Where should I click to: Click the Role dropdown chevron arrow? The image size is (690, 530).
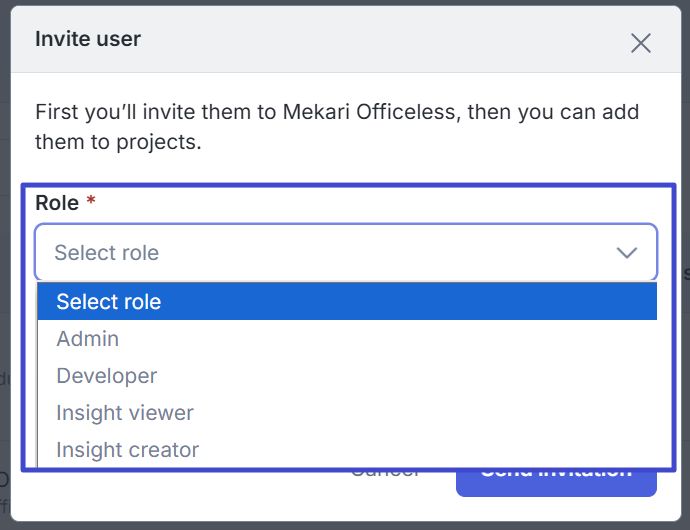[627, 253]
